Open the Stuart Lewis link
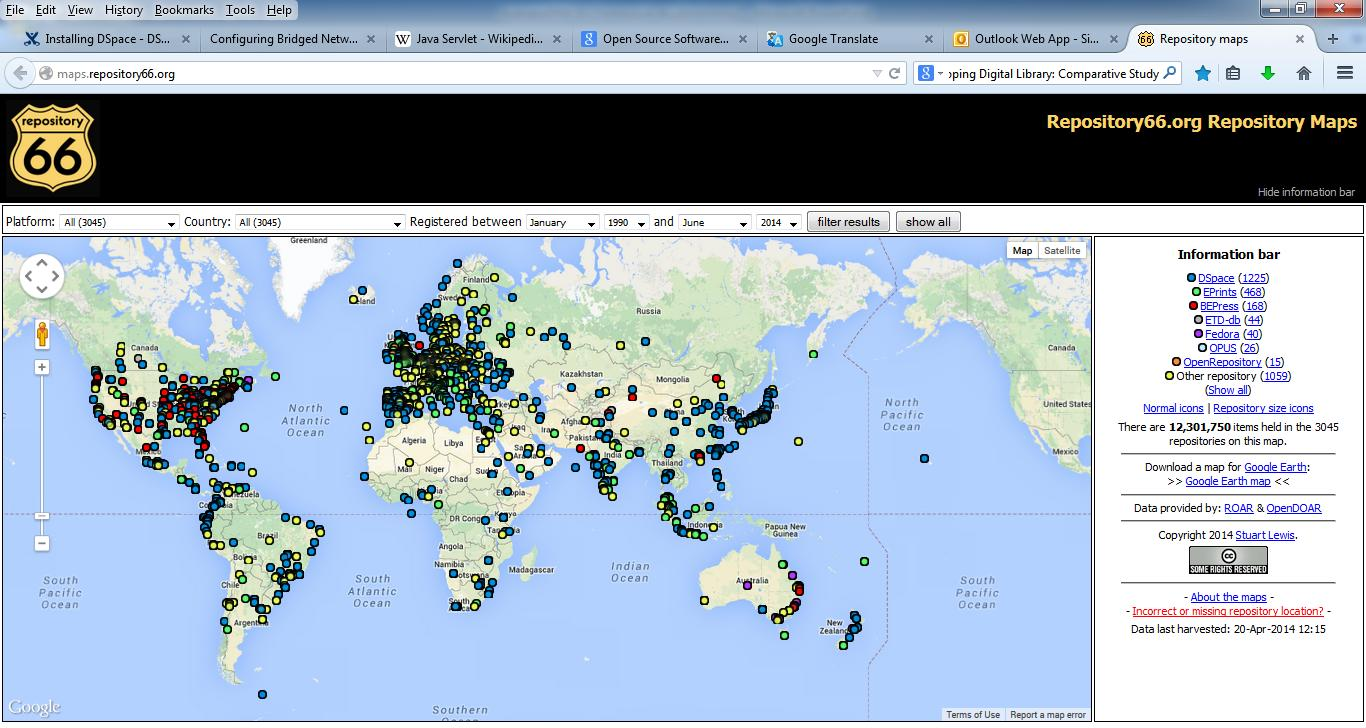The height and width of the screenshot is (728, 1366). [x=1265, y=535]
